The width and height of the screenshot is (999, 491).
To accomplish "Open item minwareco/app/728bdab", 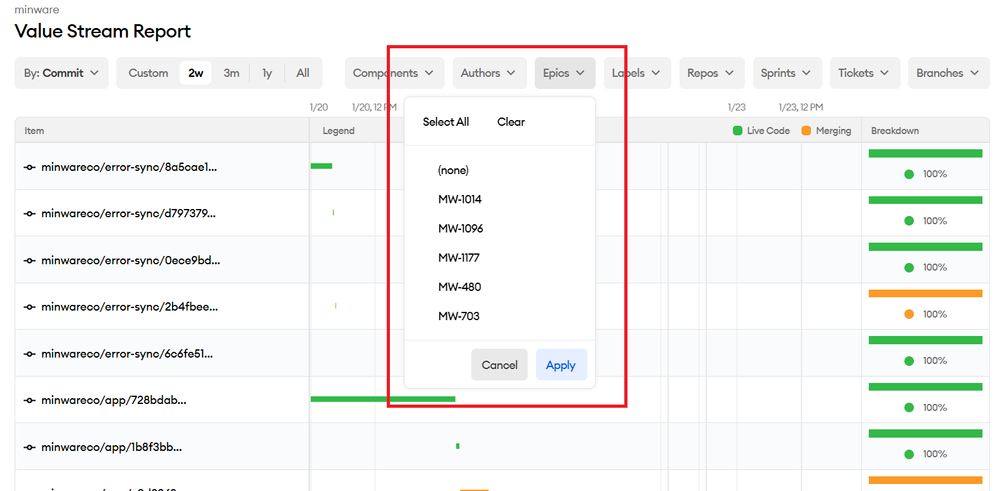I will 114,401.
